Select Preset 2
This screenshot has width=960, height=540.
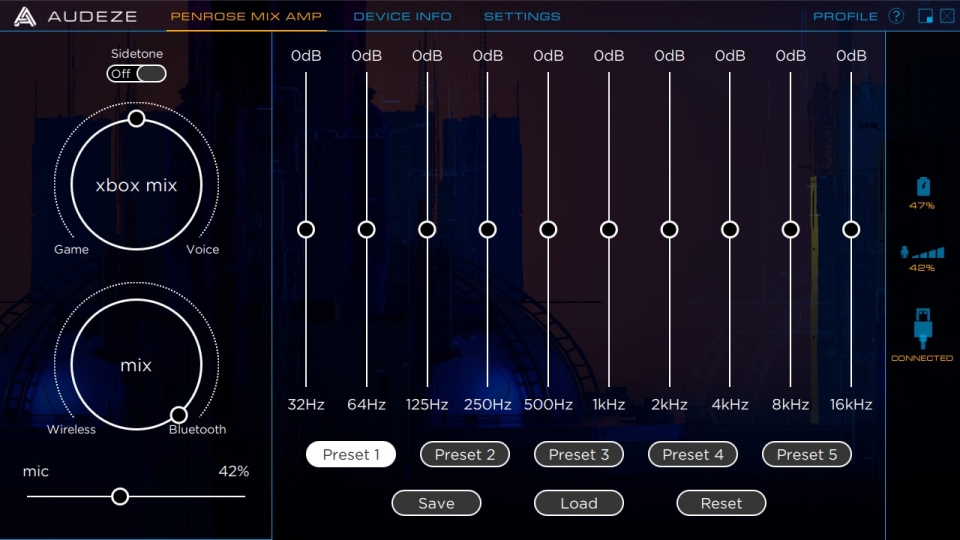(465, 454)
